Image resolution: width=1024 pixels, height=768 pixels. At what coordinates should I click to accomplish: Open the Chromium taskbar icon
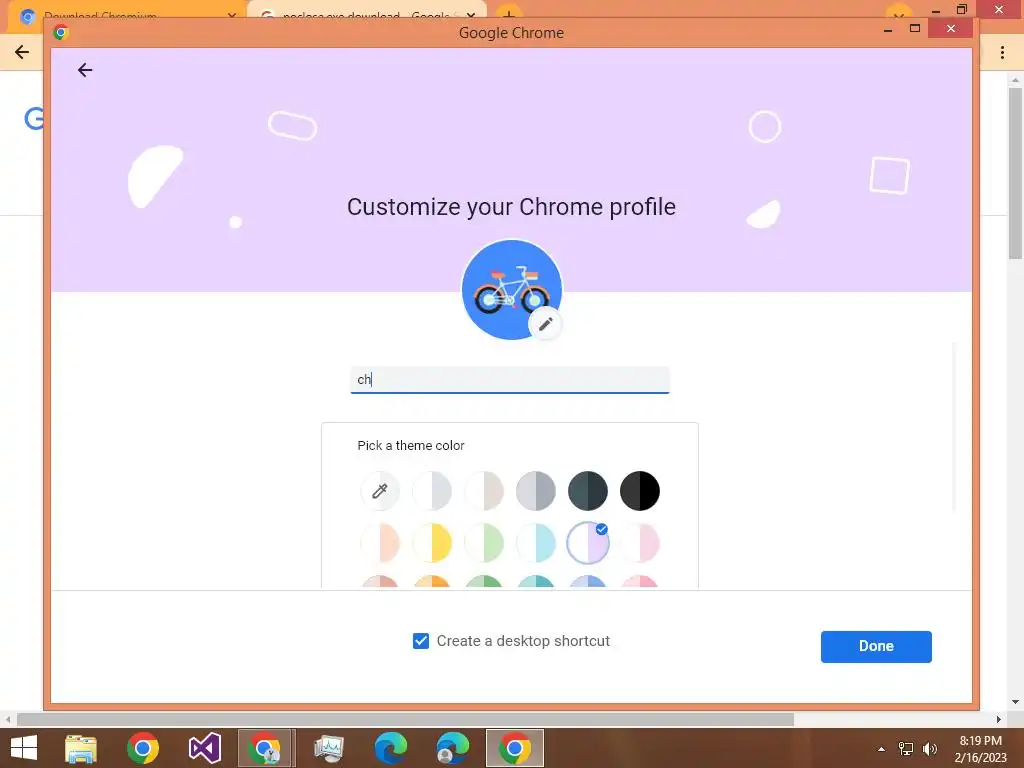(266, 748)
